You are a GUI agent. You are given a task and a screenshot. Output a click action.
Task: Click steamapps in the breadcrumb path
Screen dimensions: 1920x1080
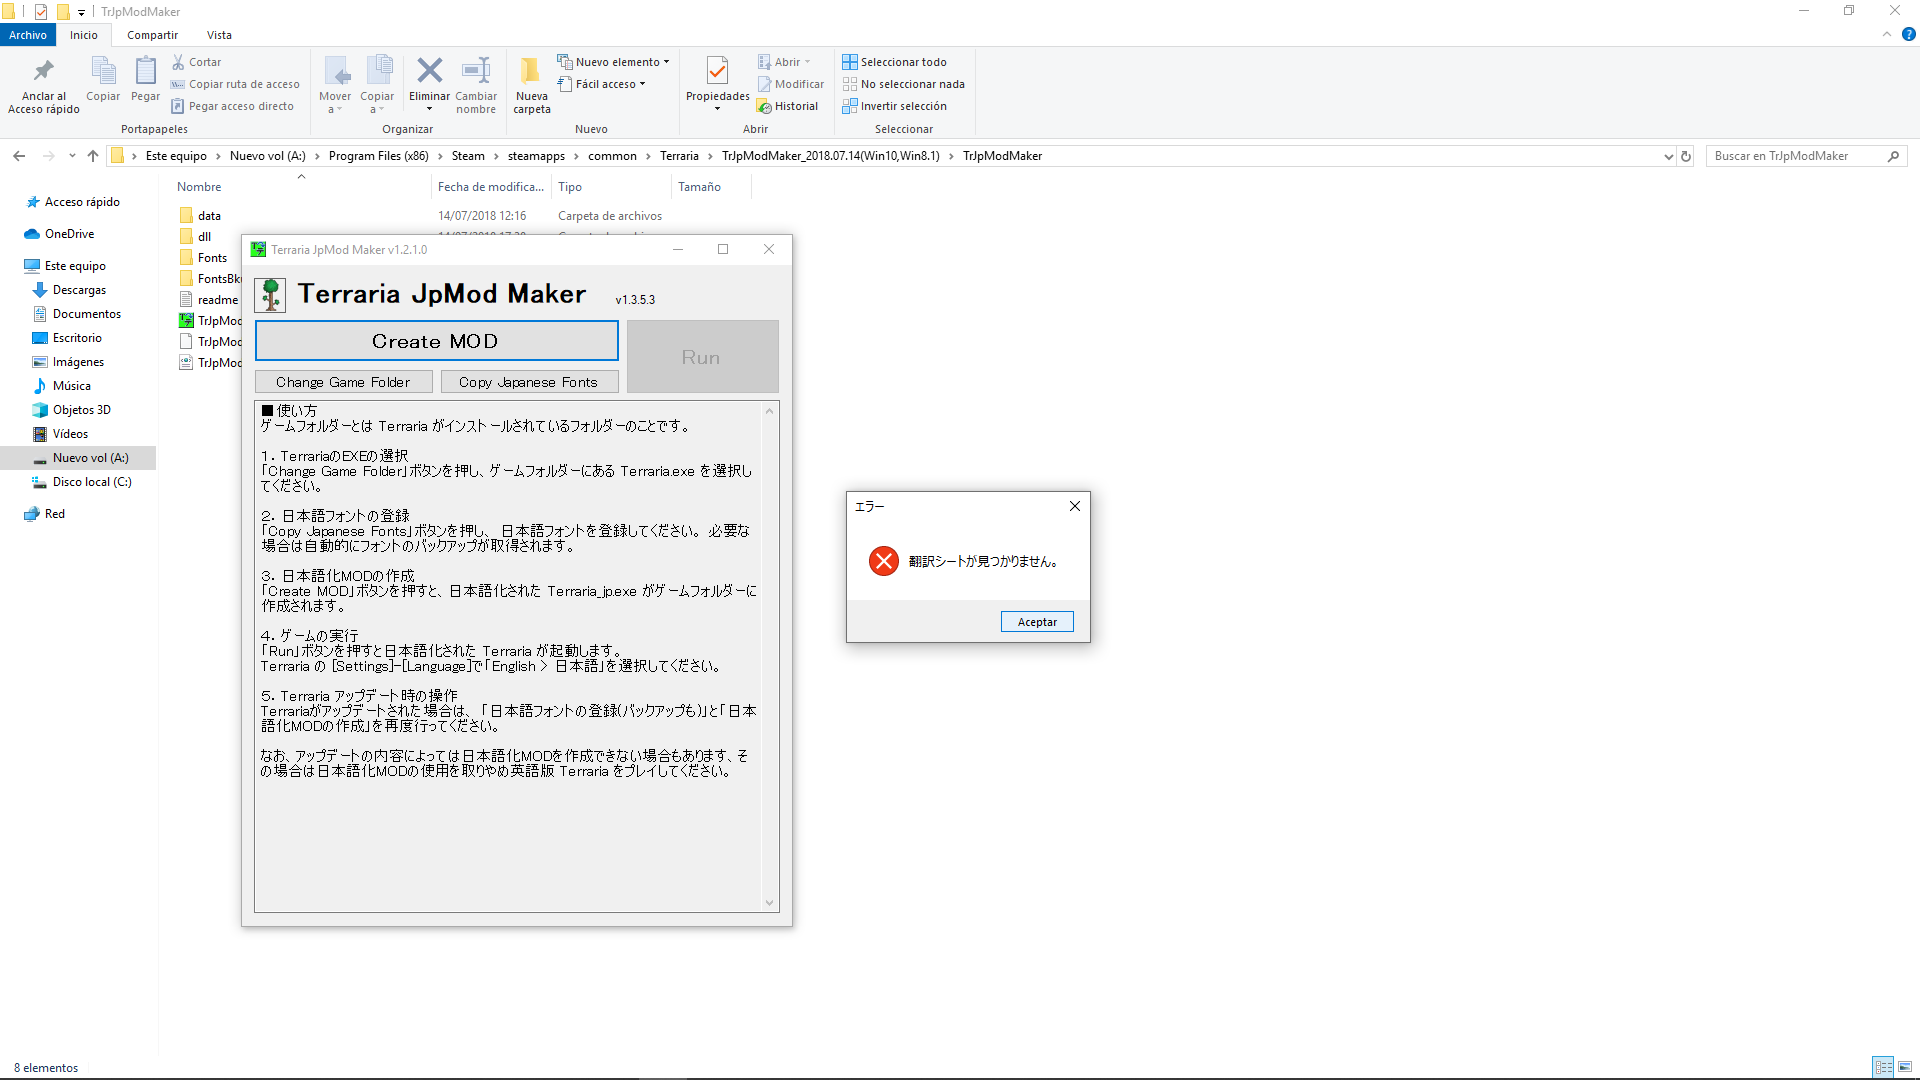coord(536,156)
